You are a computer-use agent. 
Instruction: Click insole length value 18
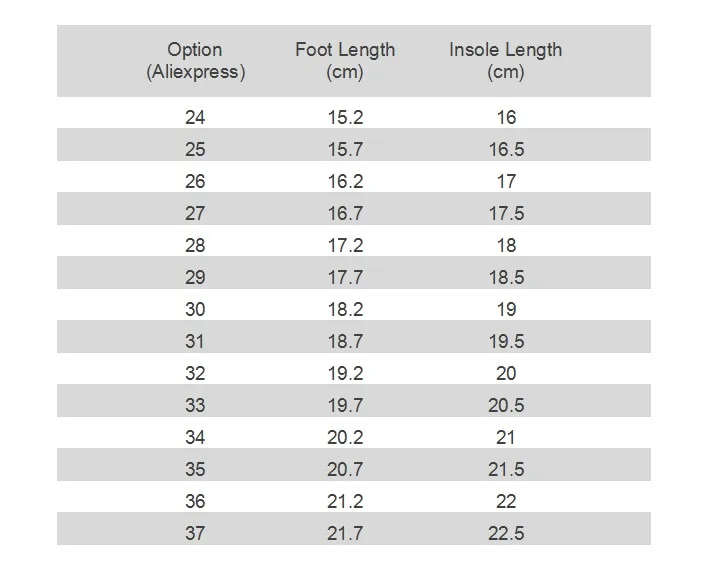pos(506,246)
